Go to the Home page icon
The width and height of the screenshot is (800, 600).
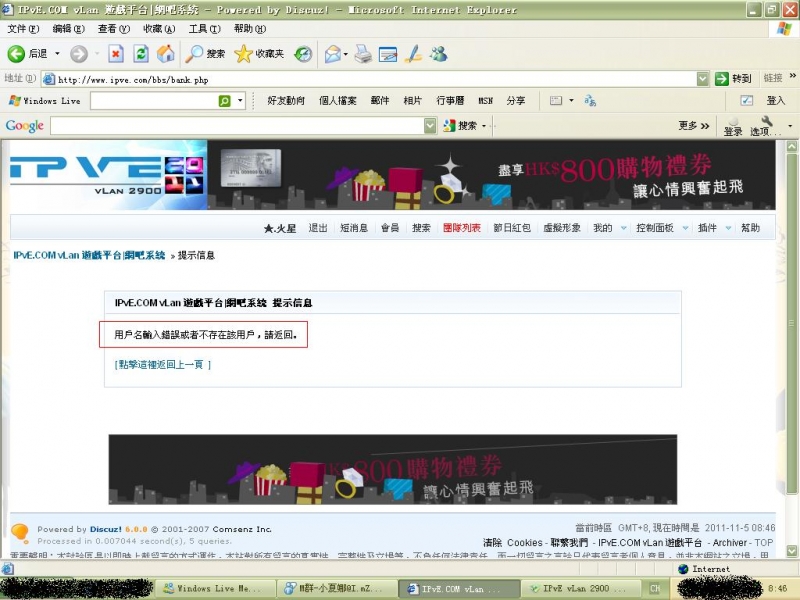pos(165,54)
